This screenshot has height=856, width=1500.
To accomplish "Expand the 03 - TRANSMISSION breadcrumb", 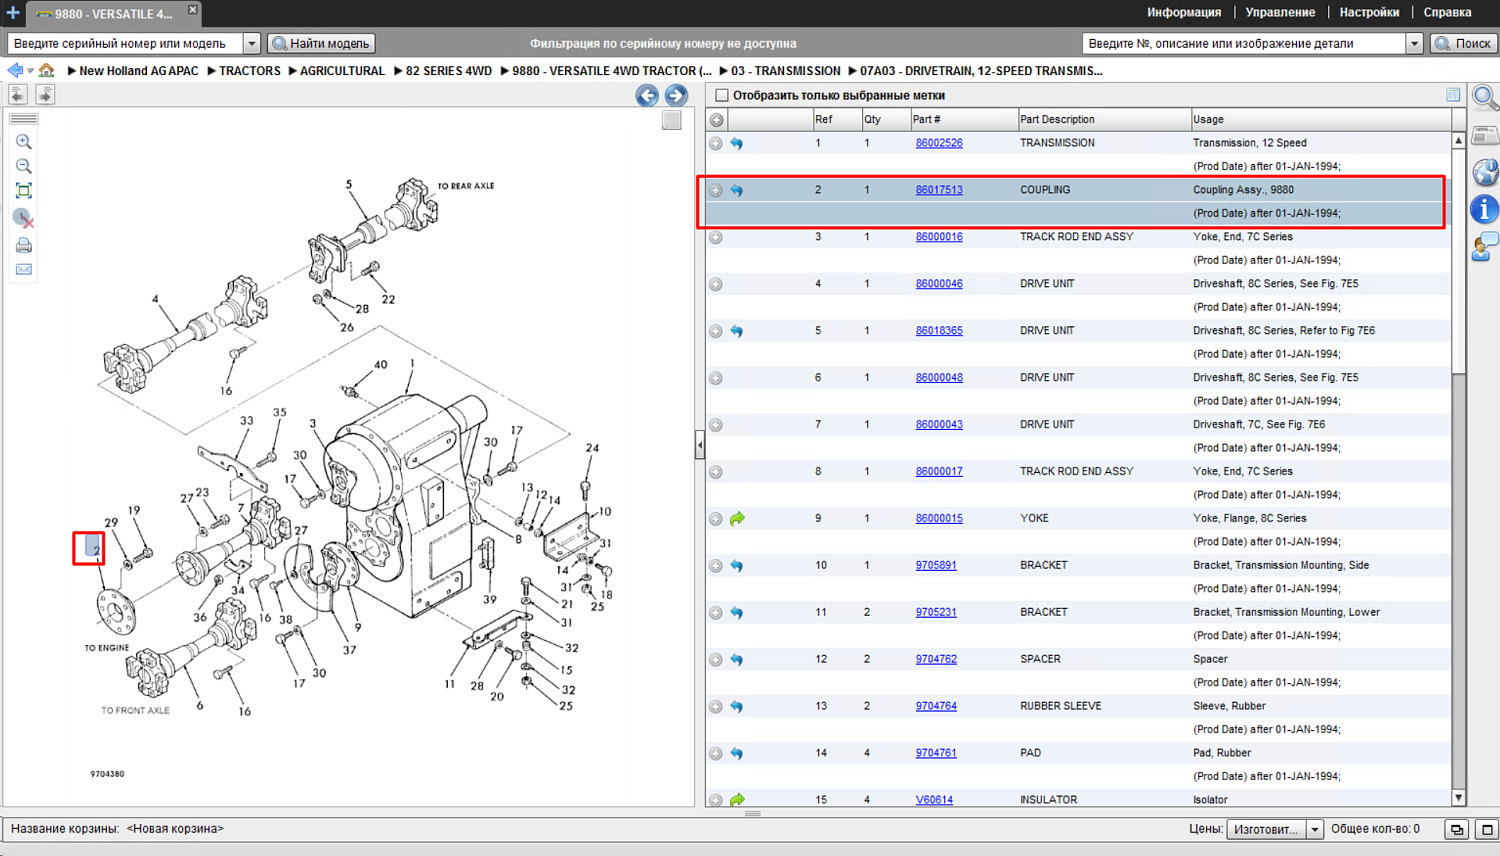I will pos(723,71).
